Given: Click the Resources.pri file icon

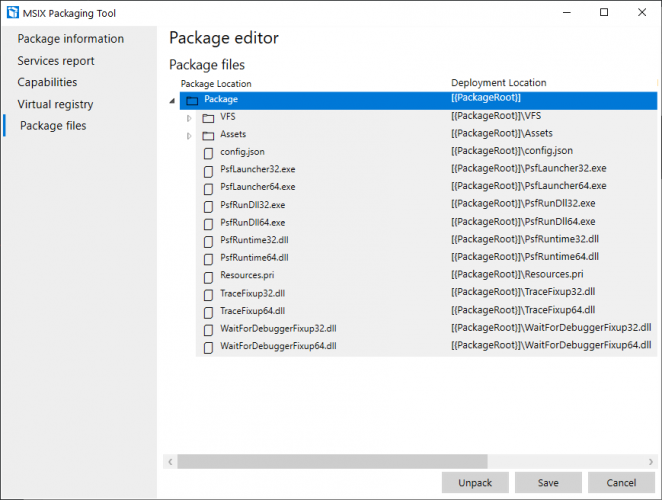Looking at the screenshot, I should [208, 275].
